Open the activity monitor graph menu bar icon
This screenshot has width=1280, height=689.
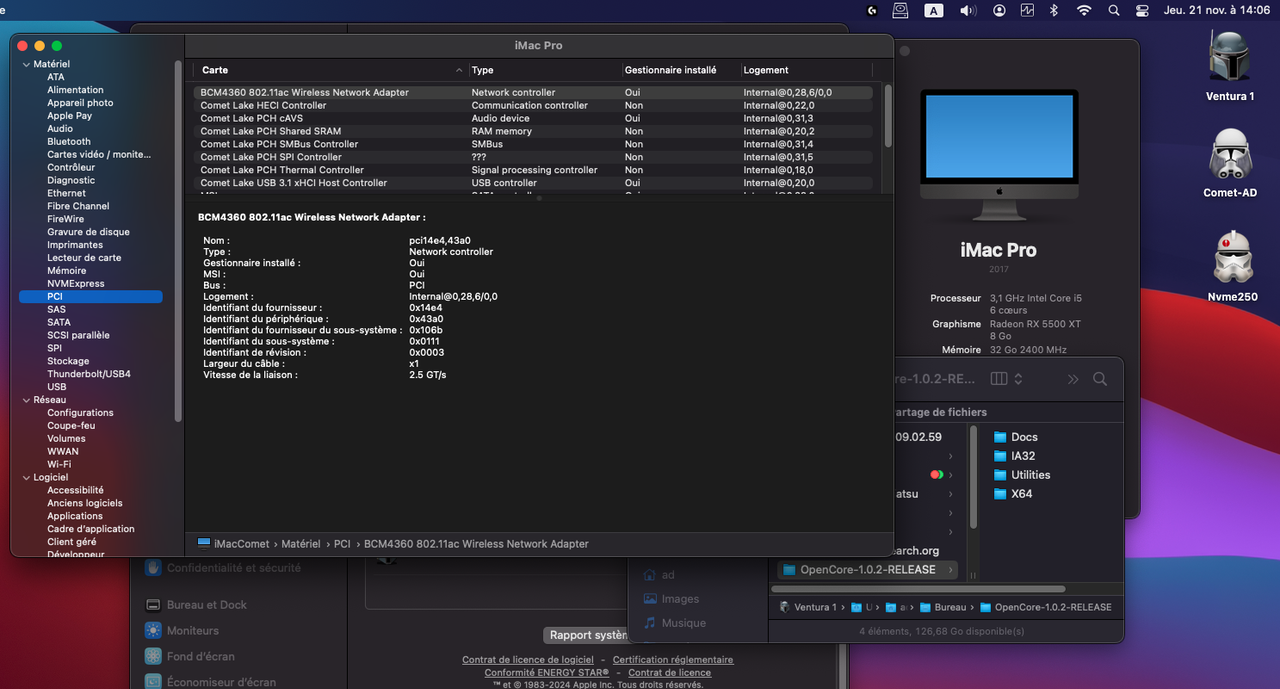[x=1027, y=10]
